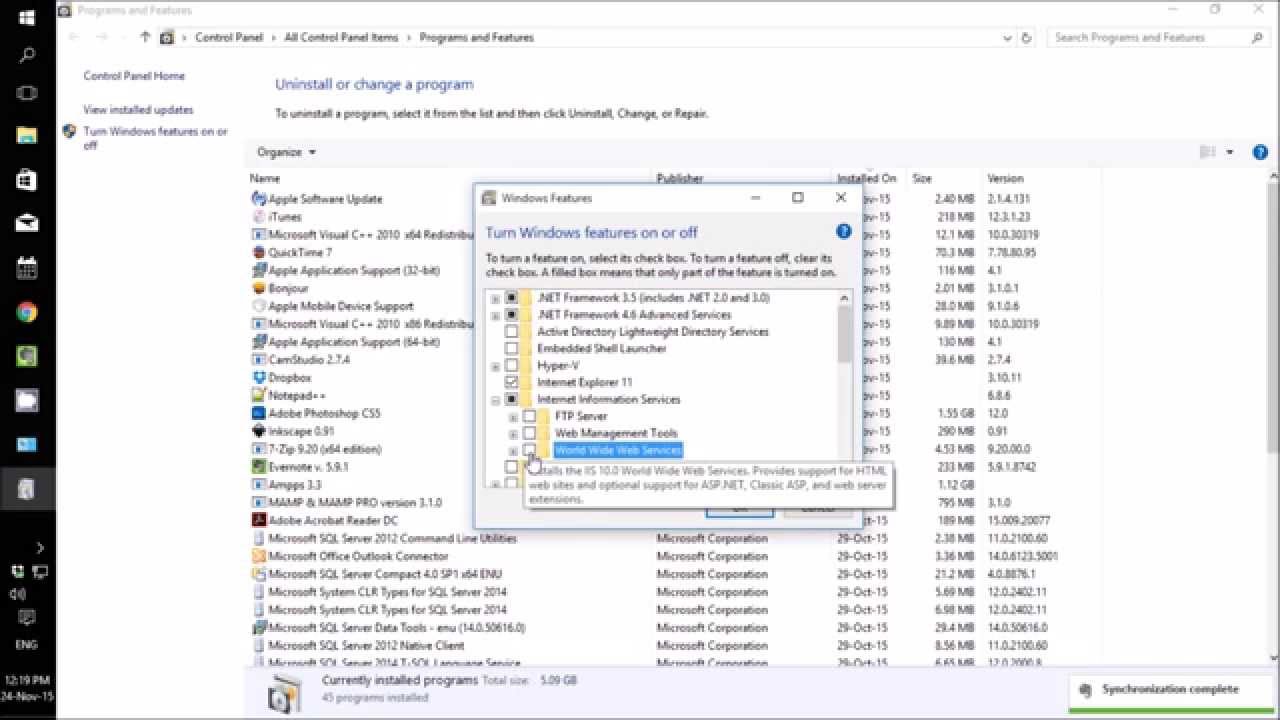Click the CamStudio 2.7.4 program icon

[x=259, y=360]
